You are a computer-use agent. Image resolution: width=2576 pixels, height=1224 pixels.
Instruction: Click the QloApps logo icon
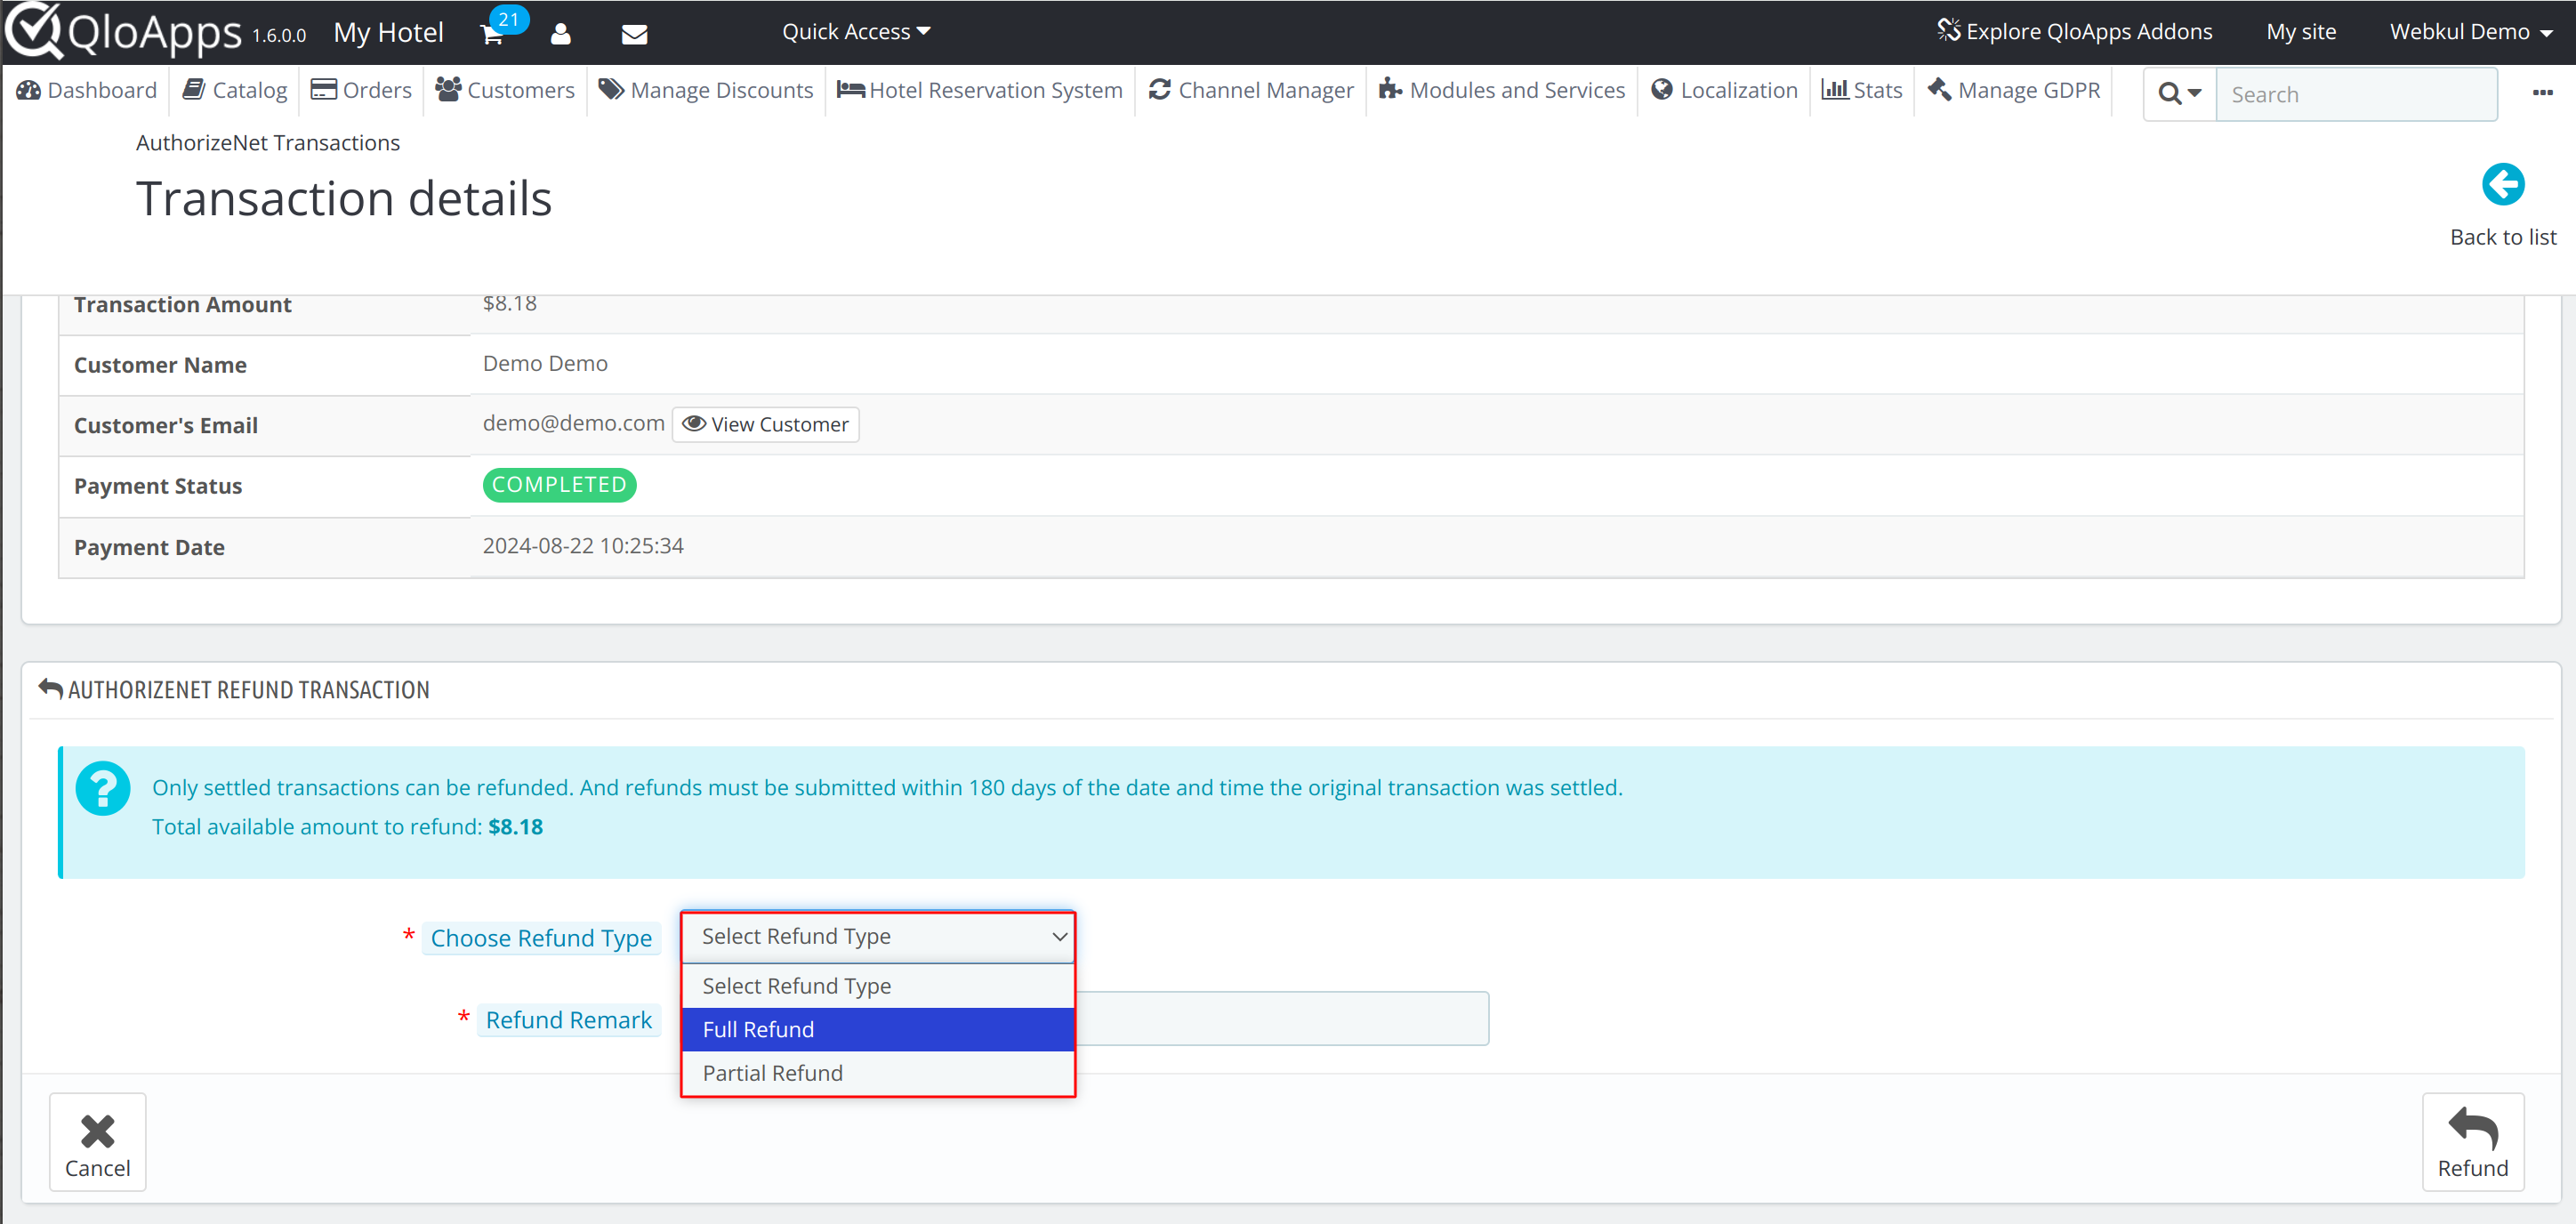click(x=29, y=29)
